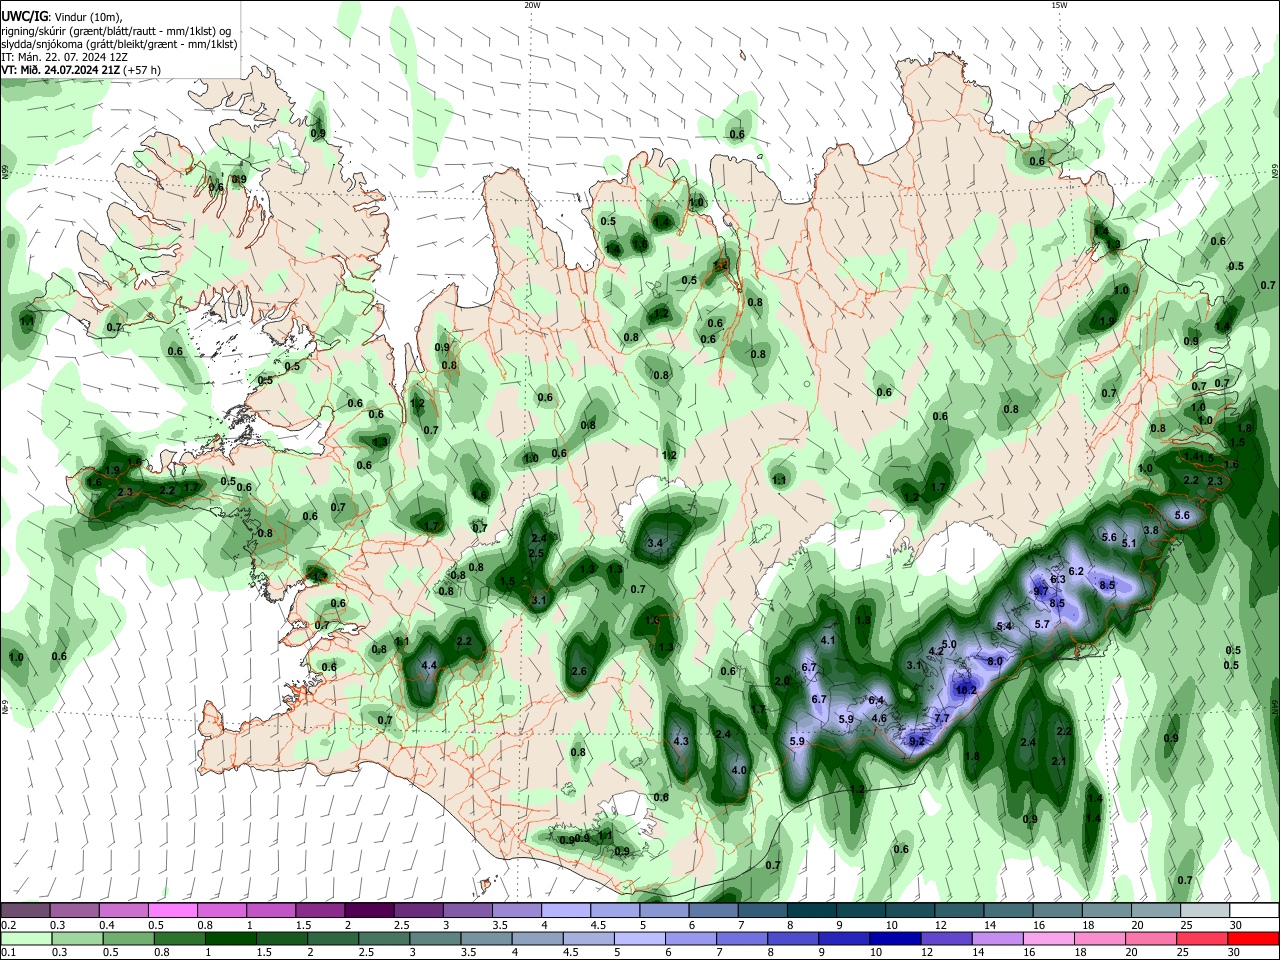Click the 5.4 precipitation value on the map

coord(1005,627)
